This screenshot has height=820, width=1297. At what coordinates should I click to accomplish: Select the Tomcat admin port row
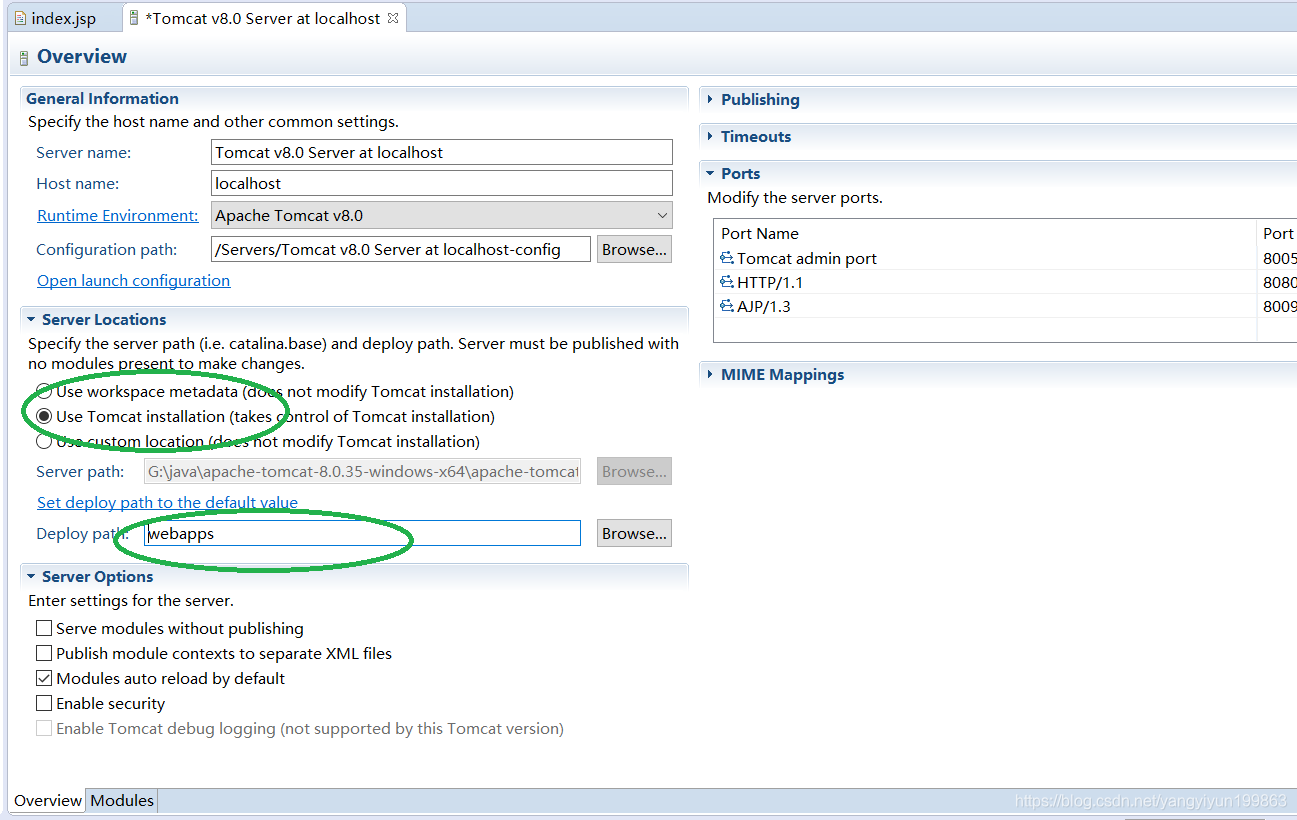tap(1004, 258)
